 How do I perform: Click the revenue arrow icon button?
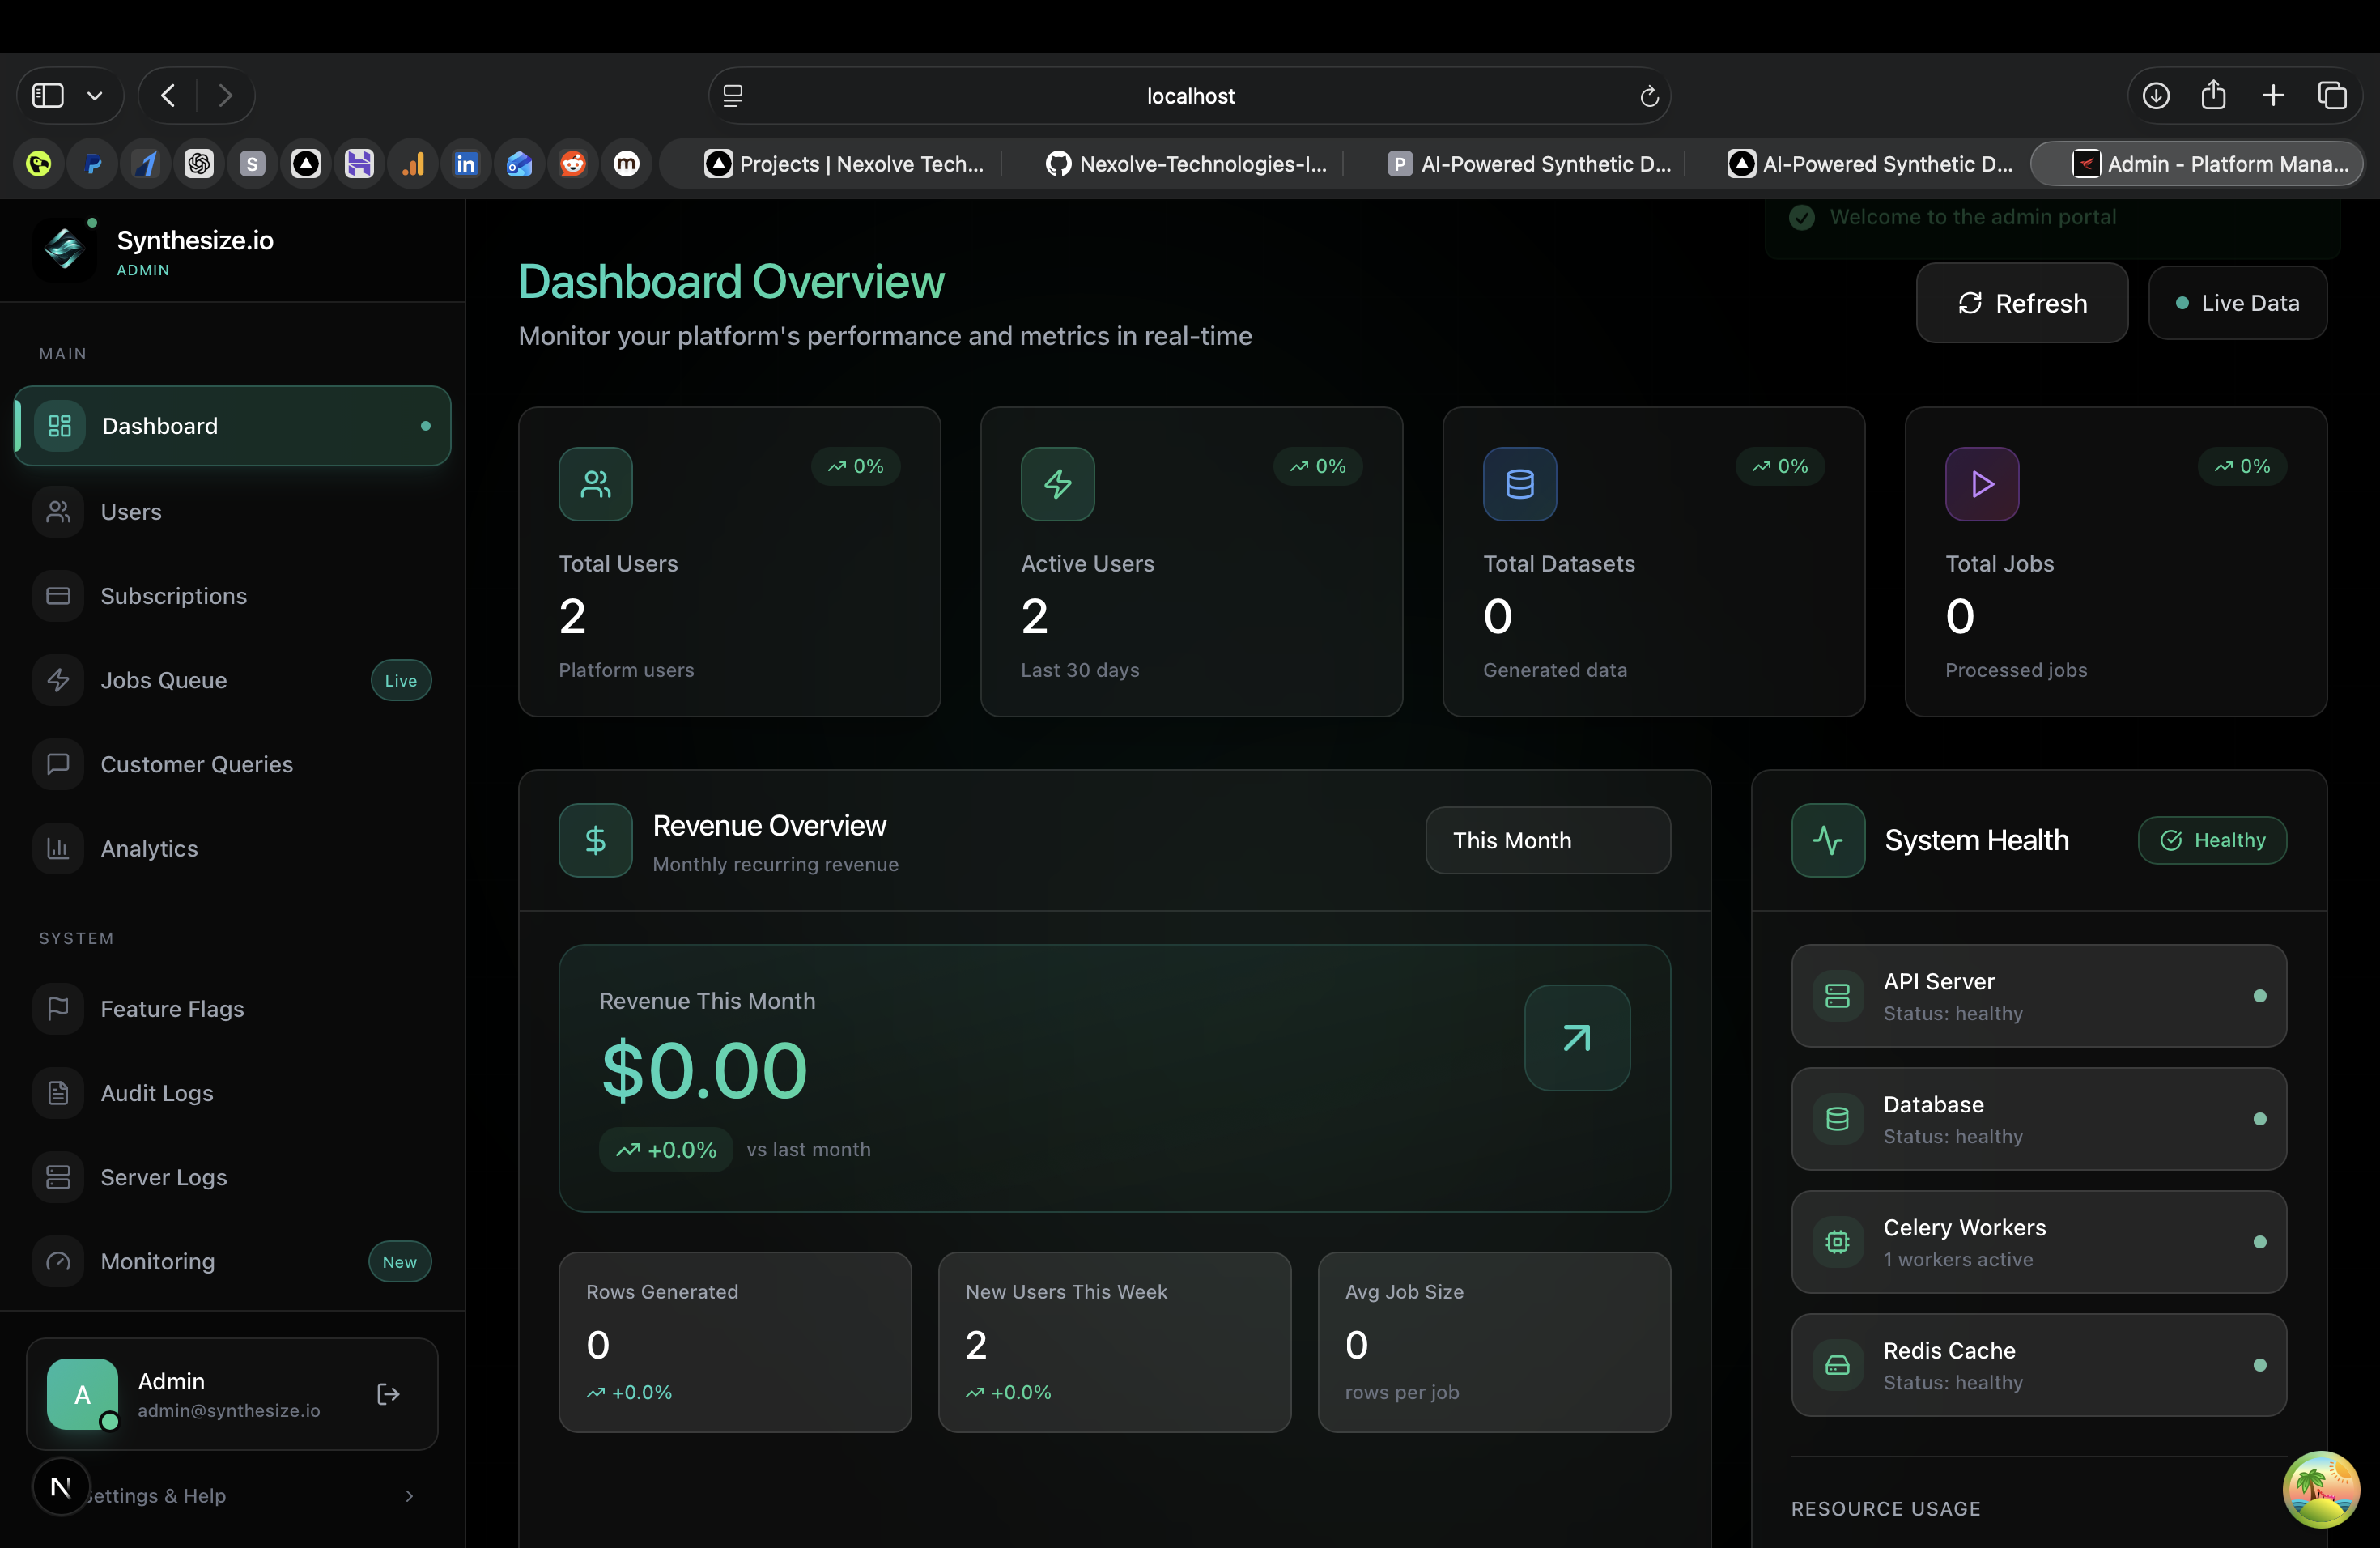tap(1576, 1038)
